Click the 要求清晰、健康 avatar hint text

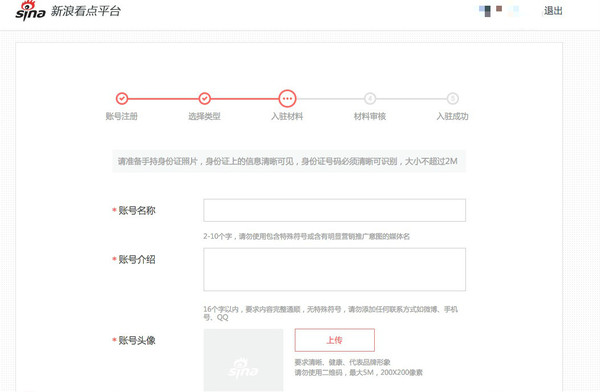click(342, 362)
